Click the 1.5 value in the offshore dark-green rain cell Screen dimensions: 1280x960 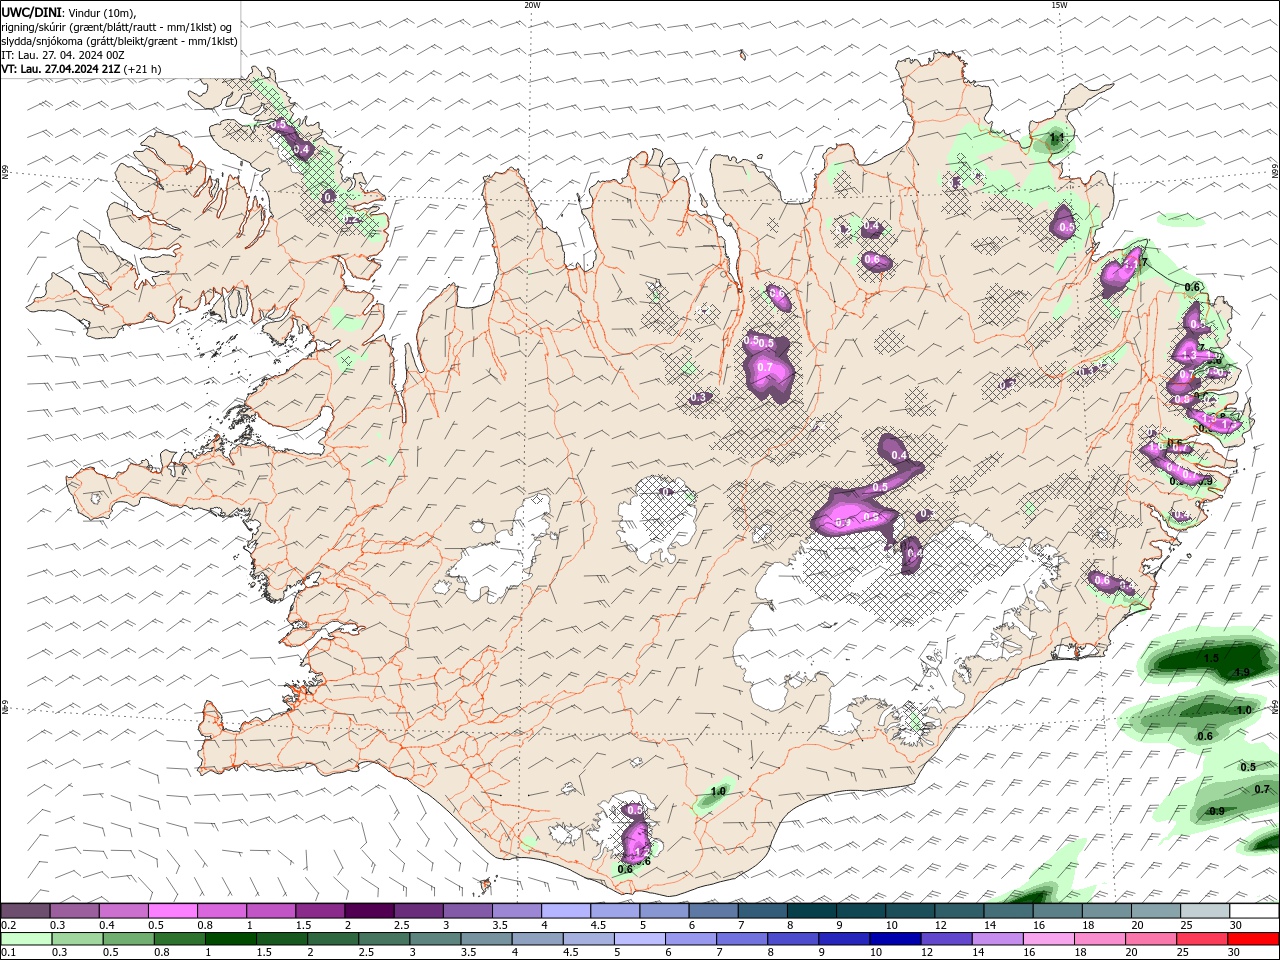[1211, 658]
